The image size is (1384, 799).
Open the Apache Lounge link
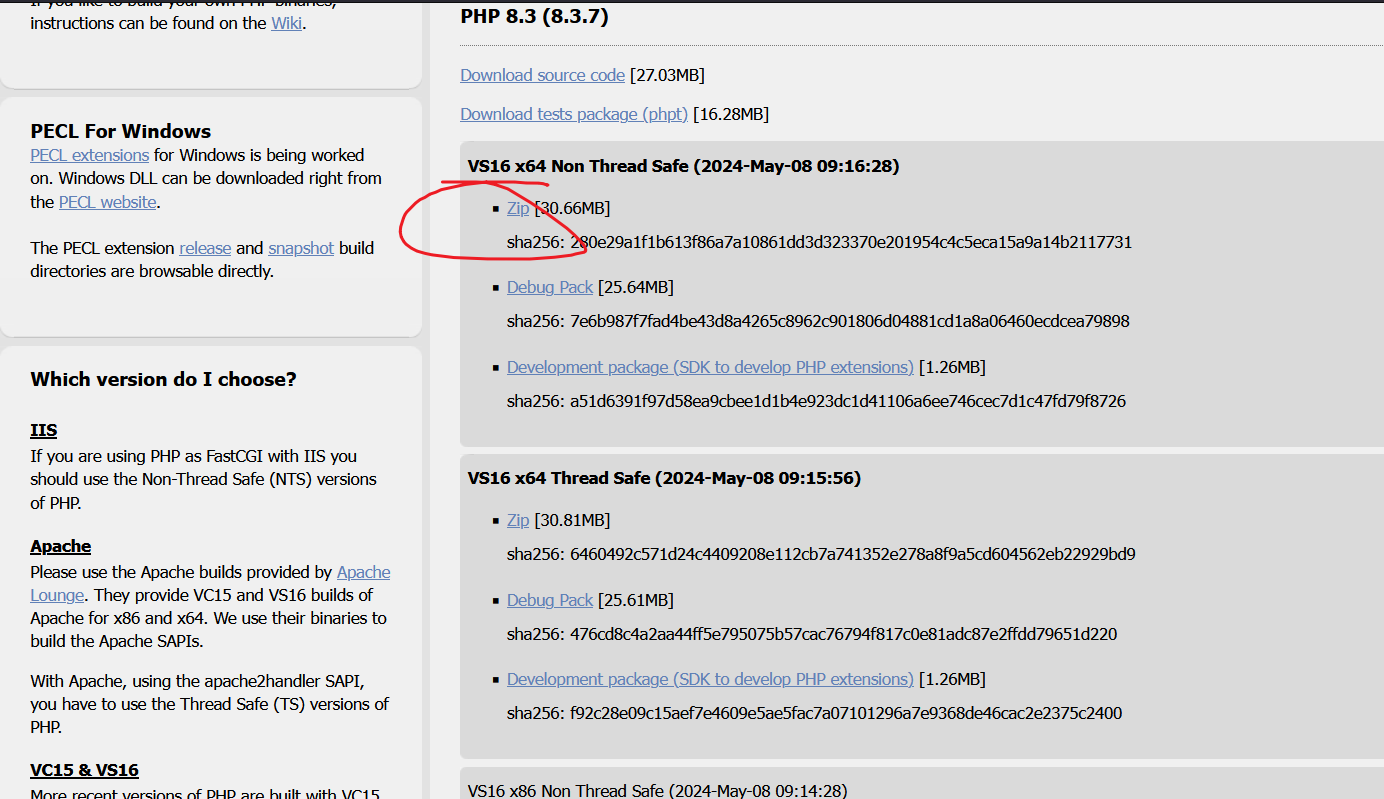pyautogui.click(x=363, y=573)
